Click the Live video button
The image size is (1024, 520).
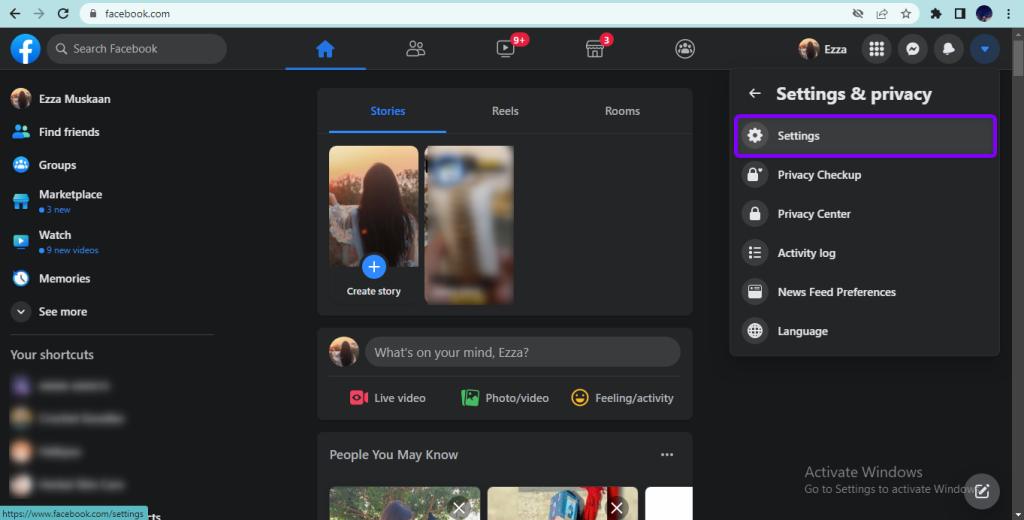[388, 398]
